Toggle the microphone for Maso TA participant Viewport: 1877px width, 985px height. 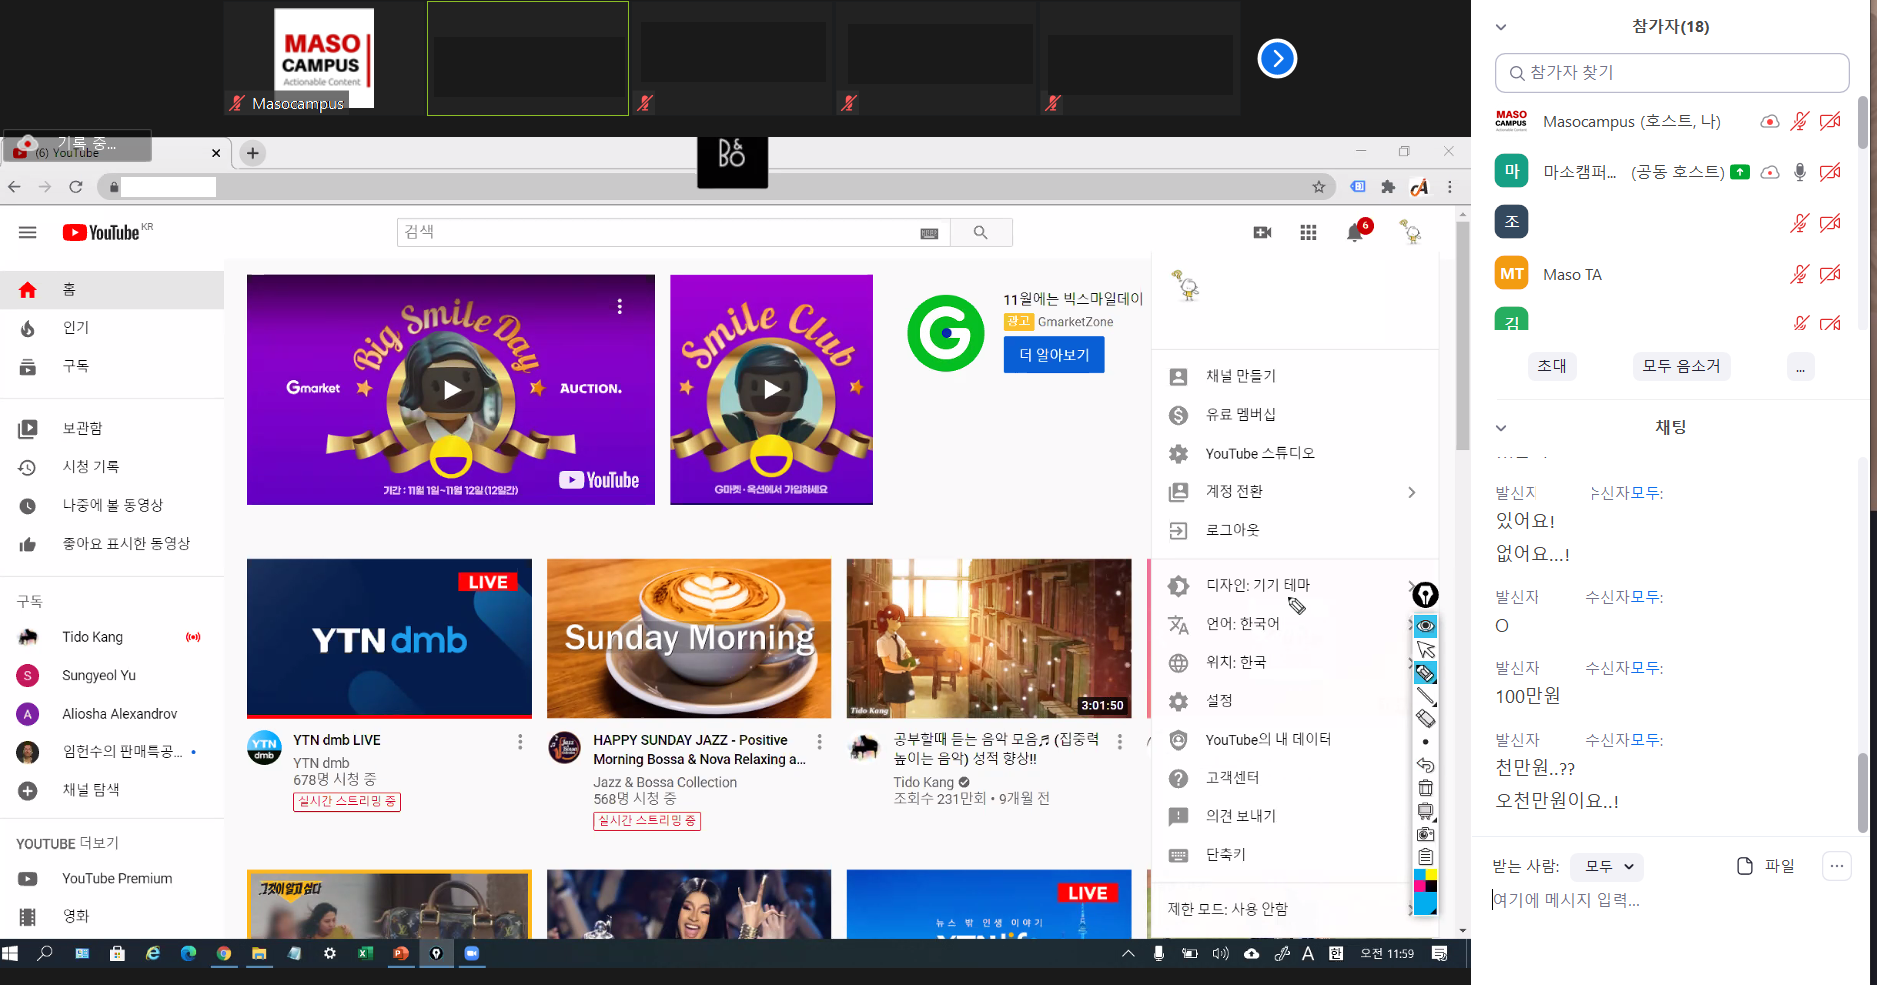click(x=1799, y=274)
